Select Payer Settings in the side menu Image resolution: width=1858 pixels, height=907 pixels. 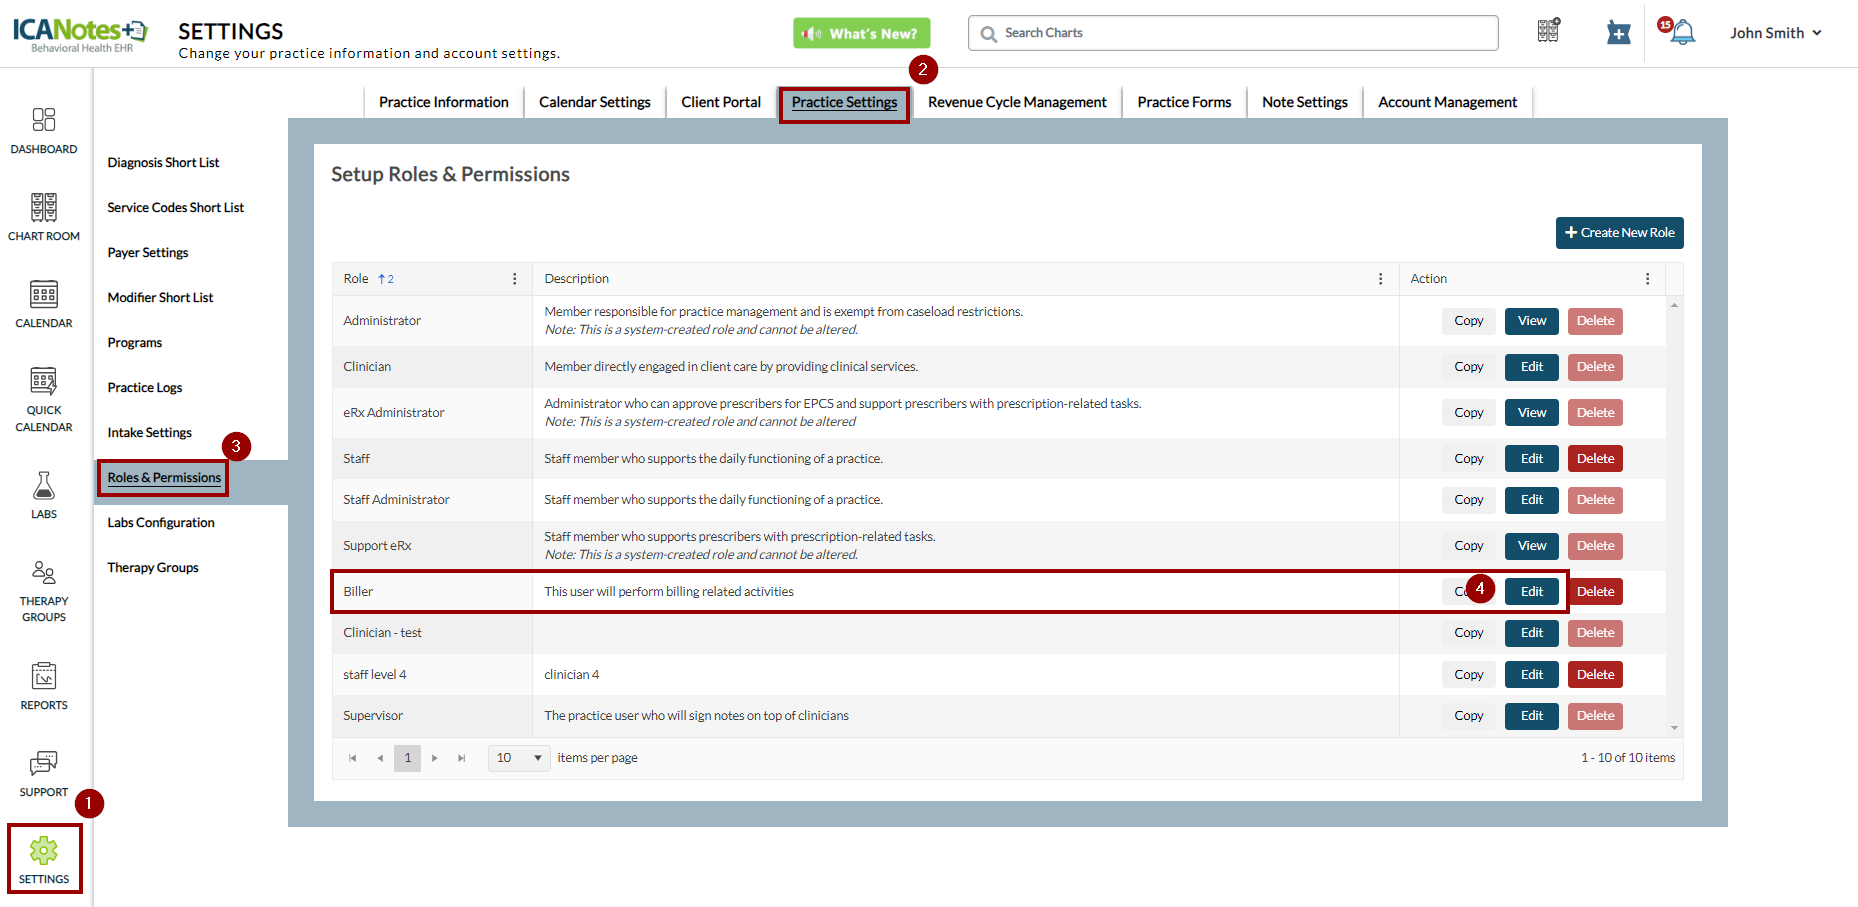[148, 253]
